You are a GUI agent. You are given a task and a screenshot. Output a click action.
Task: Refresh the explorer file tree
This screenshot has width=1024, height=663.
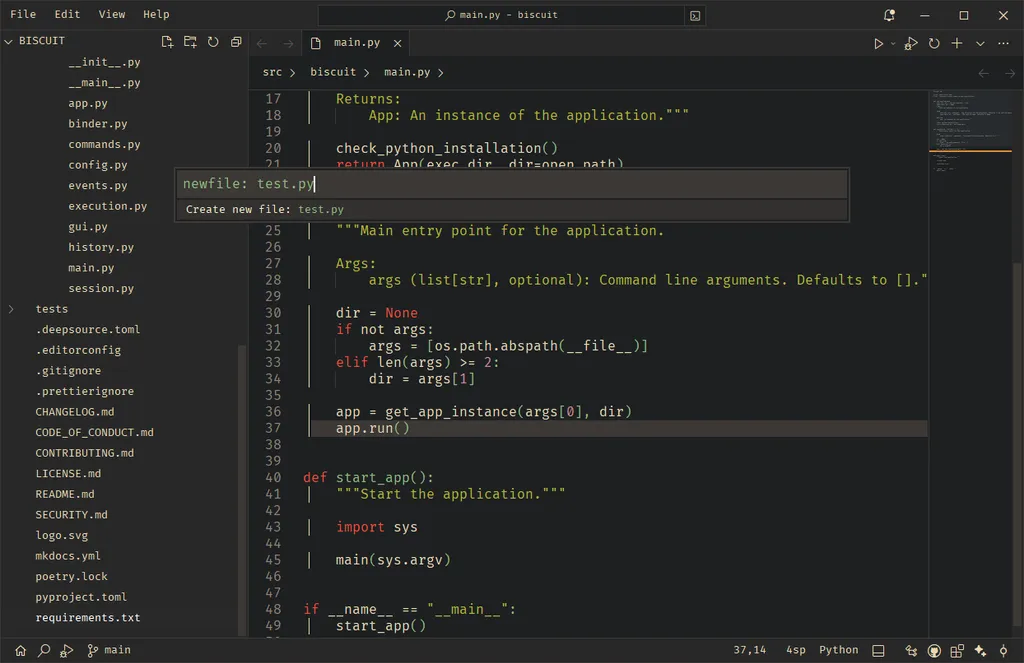pos(213,42)
